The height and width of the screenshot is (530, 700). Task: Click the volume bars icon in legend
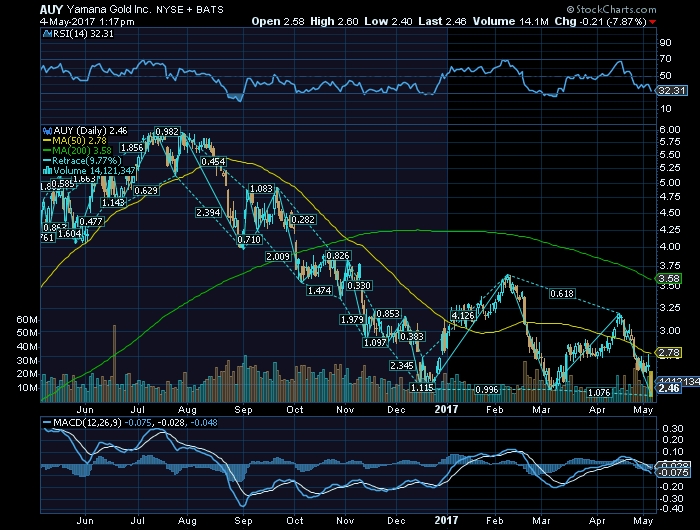click(x=47, y=171)
